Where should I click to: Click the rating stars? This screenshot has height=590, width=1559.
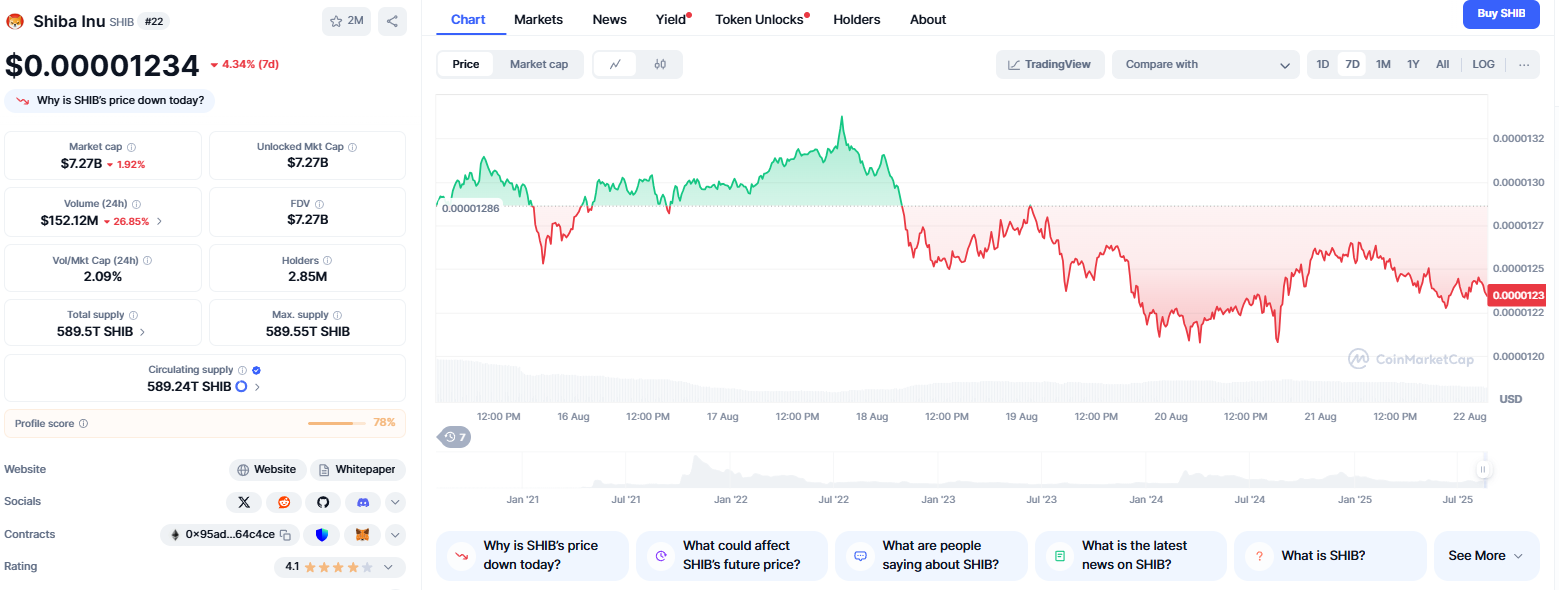pos(338,567)
